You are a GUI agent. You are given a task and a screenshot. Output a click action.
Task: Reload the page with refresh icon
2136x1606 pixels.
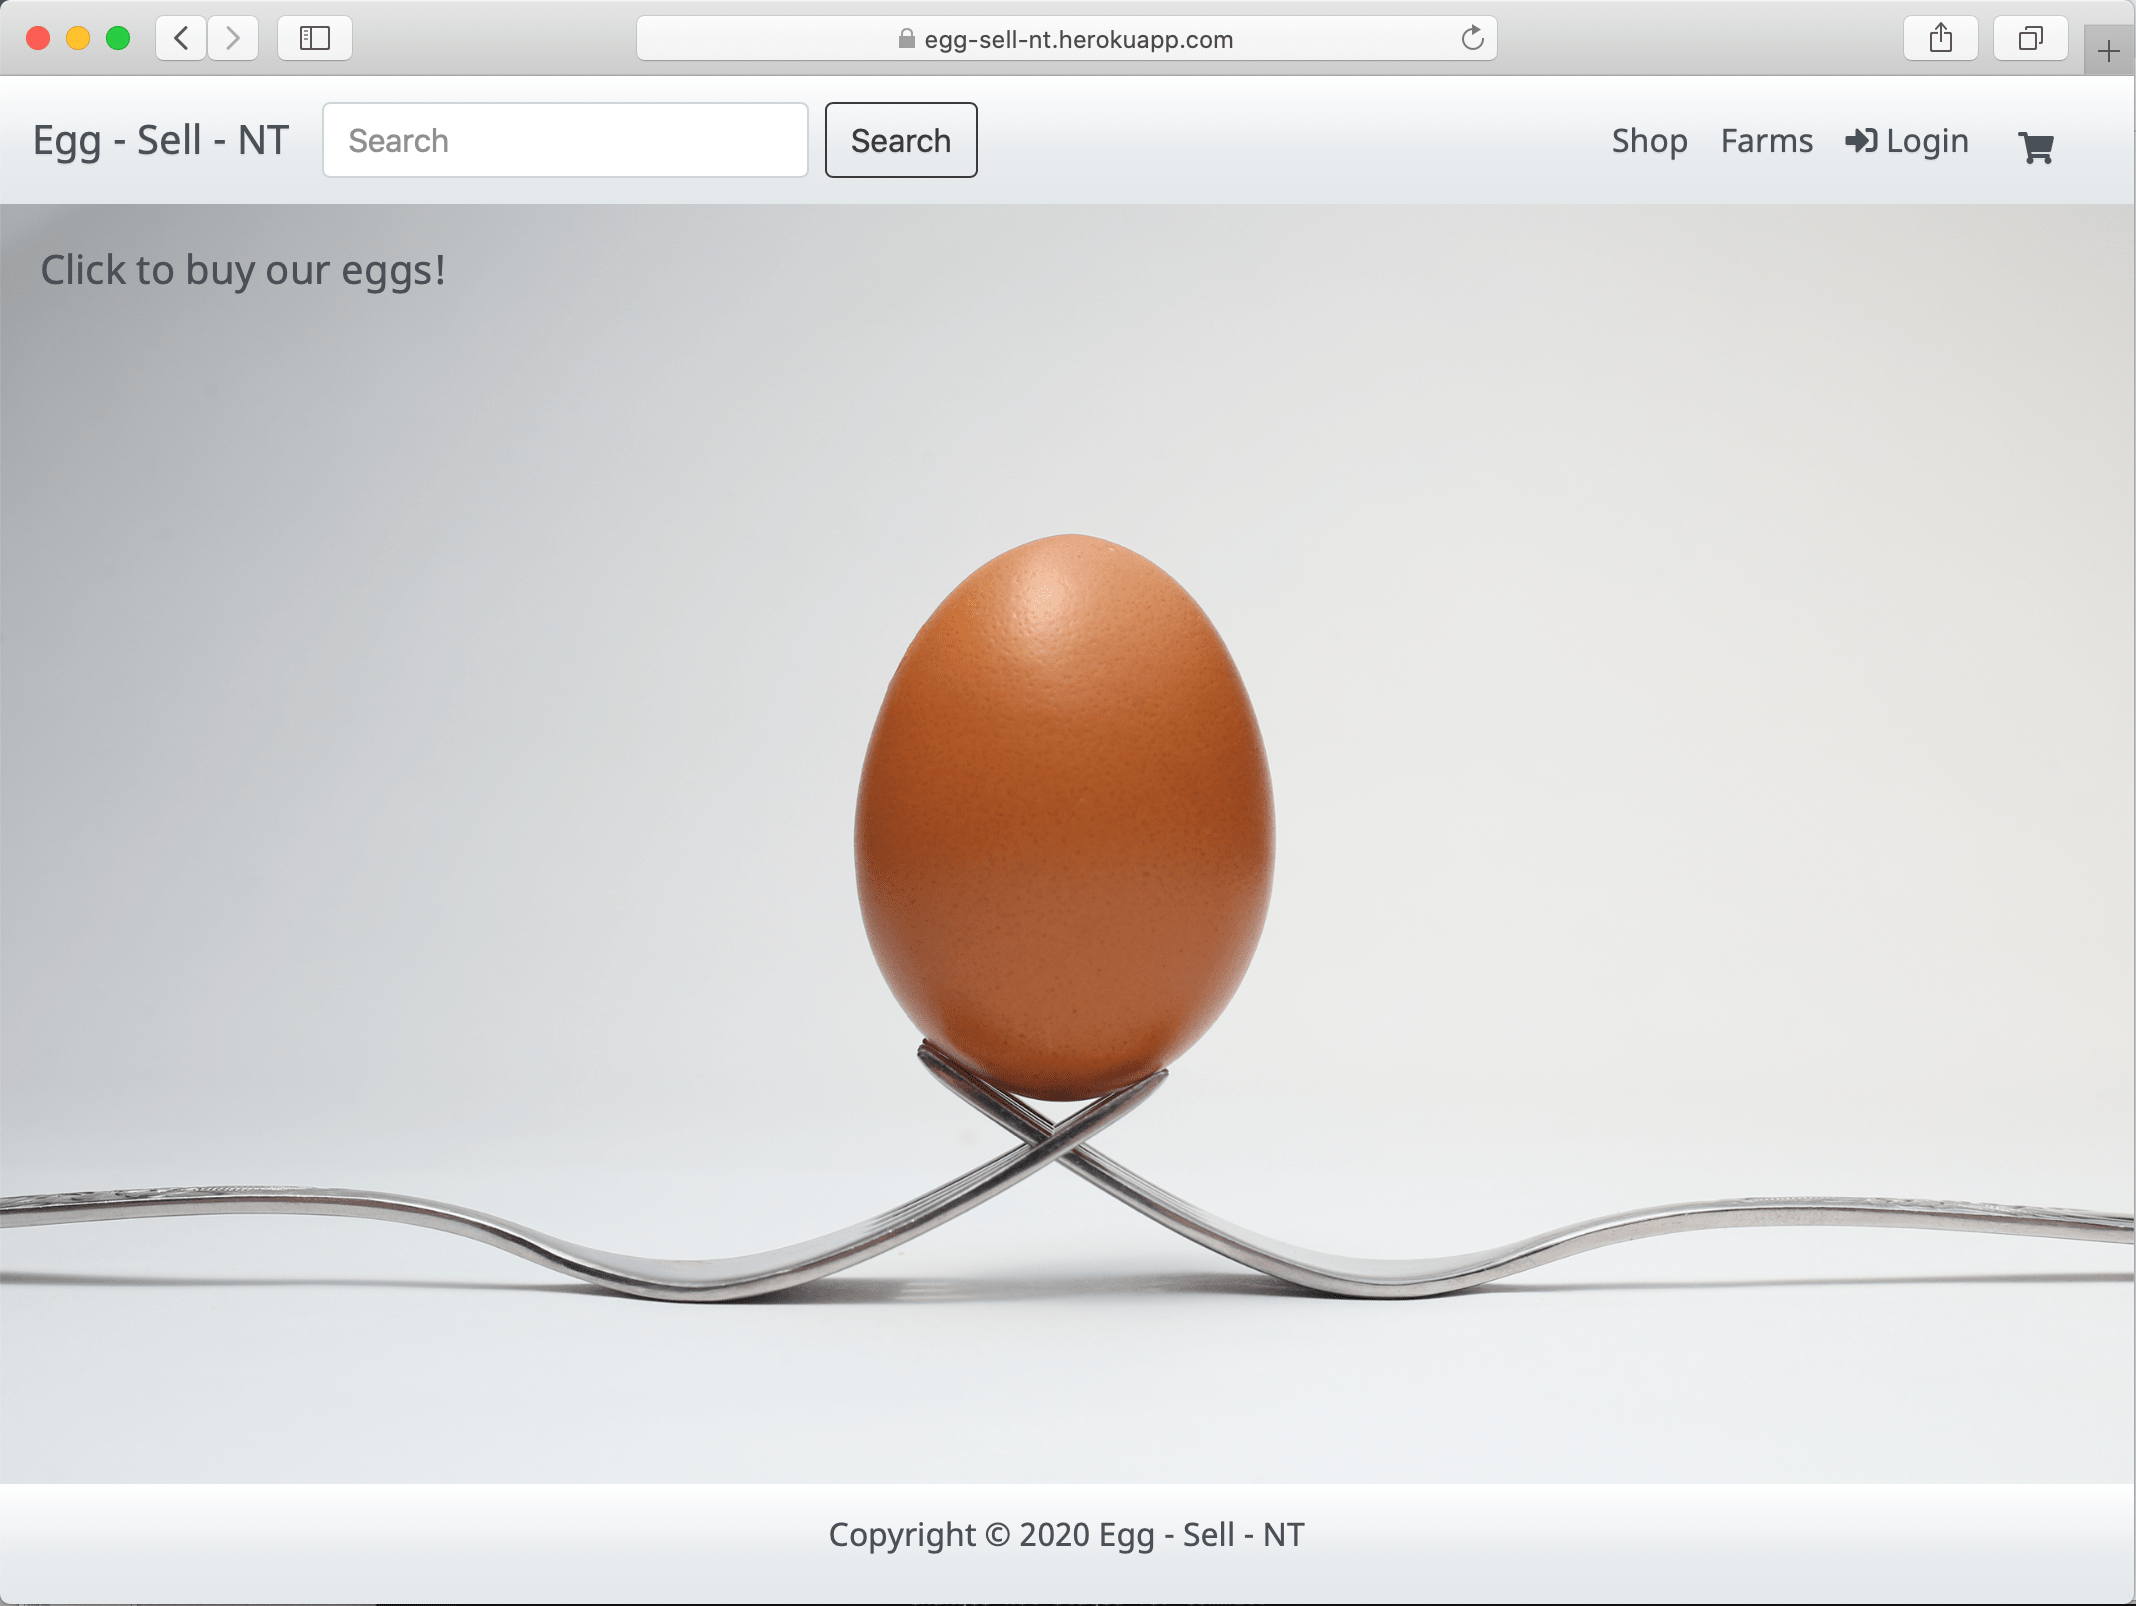1472,39
